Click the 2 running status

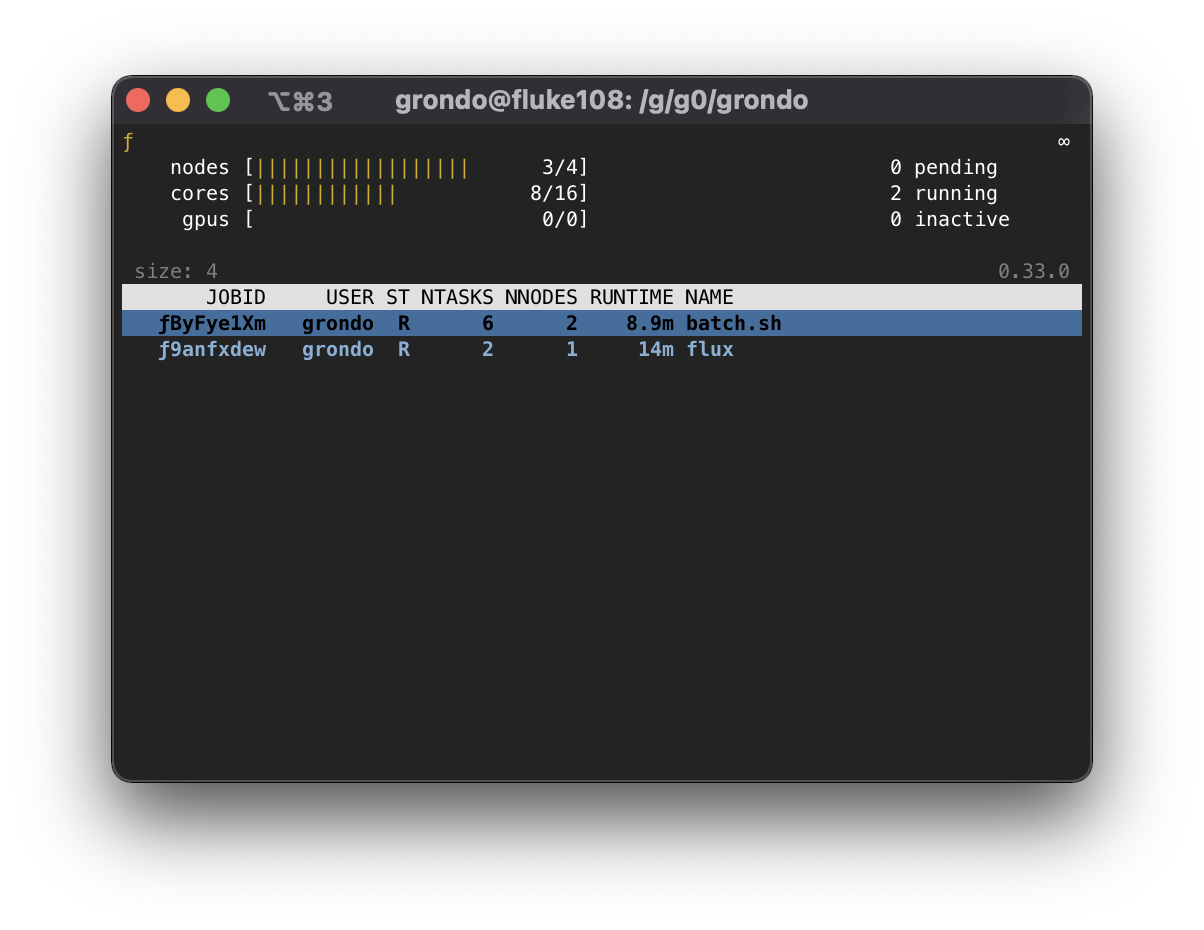click(x=944, y=193)
